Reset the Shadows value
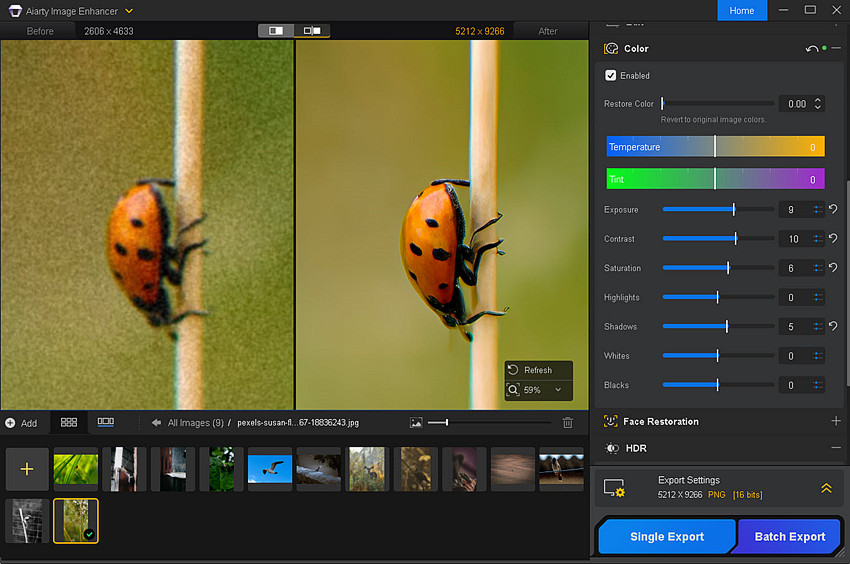The image size is (850, 564). [x=834, y=326]
